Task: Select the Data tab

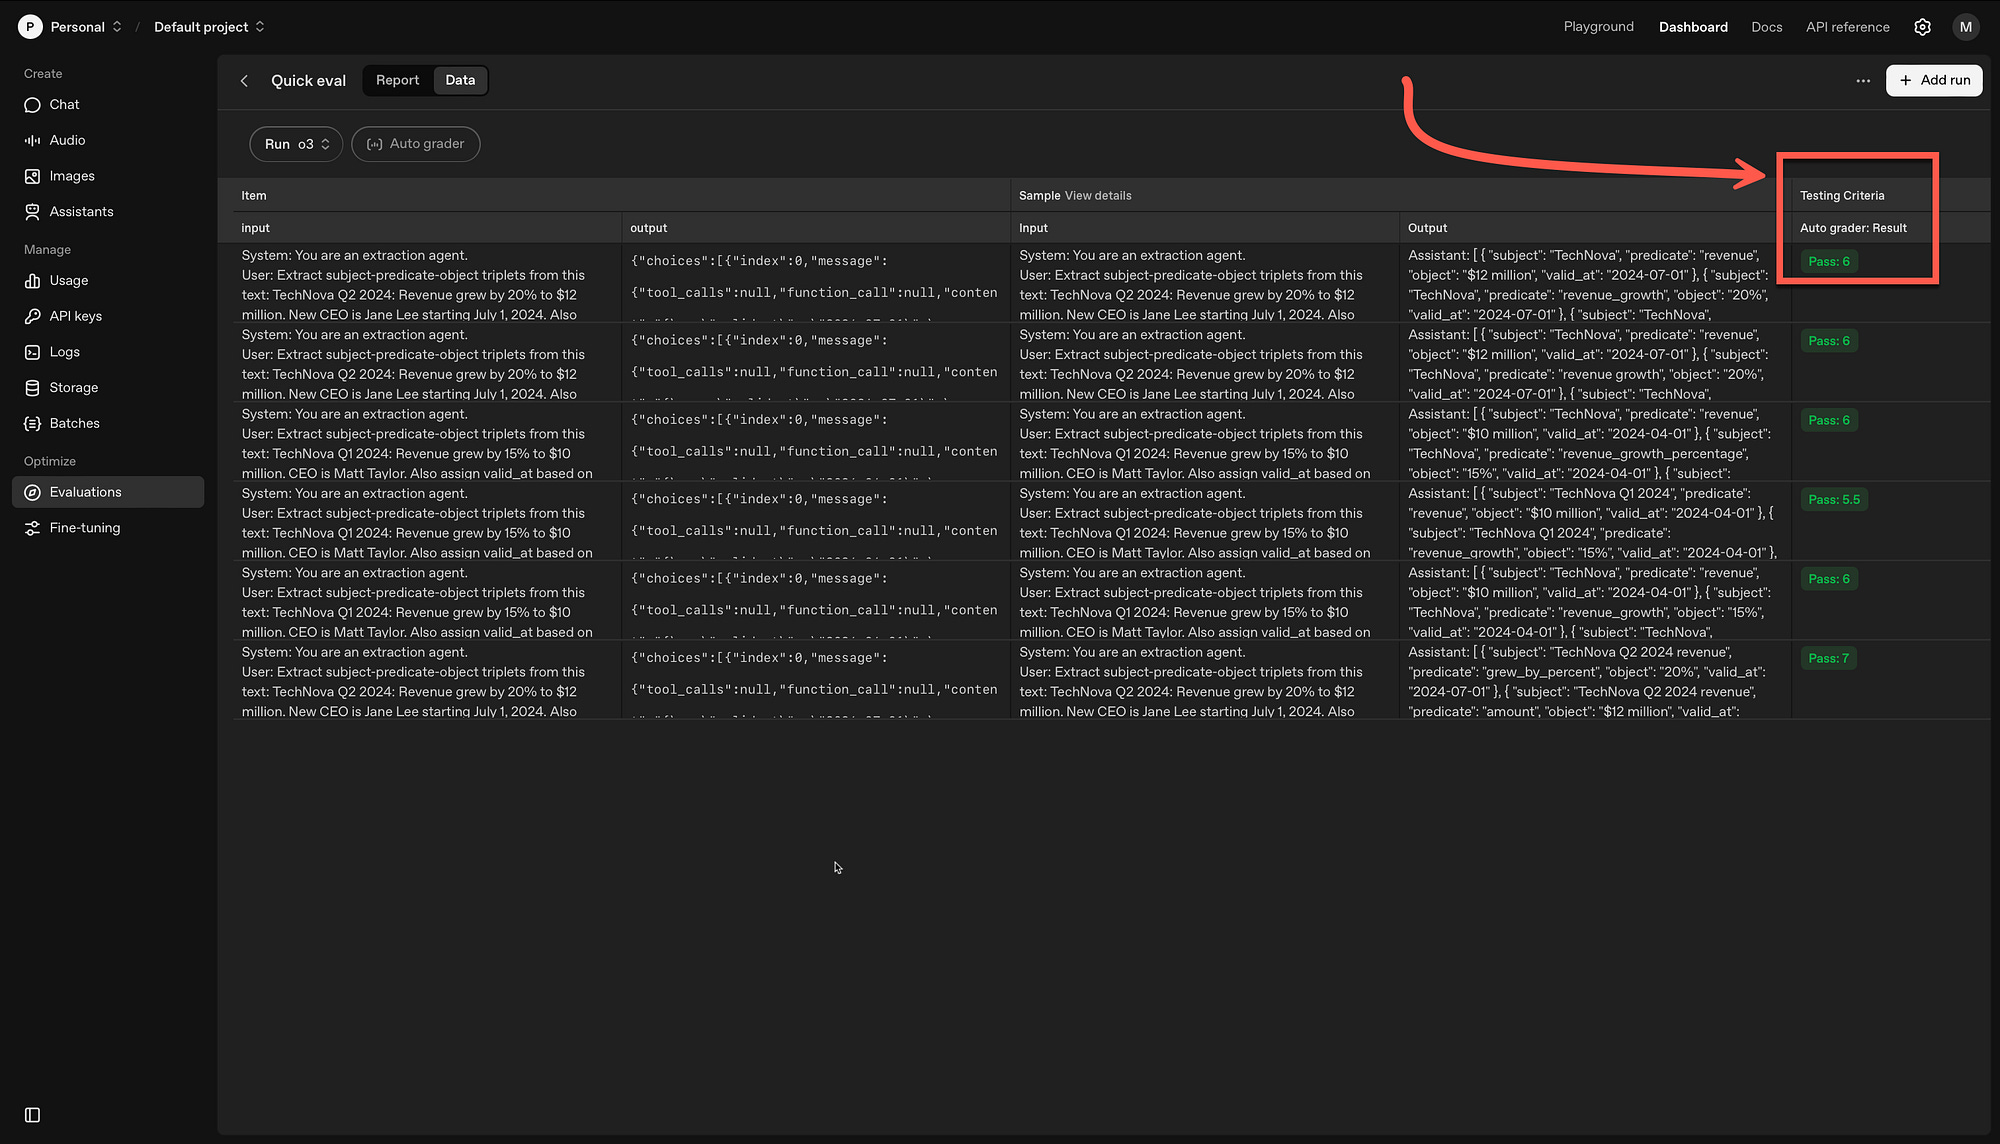Action: (460, 81)
